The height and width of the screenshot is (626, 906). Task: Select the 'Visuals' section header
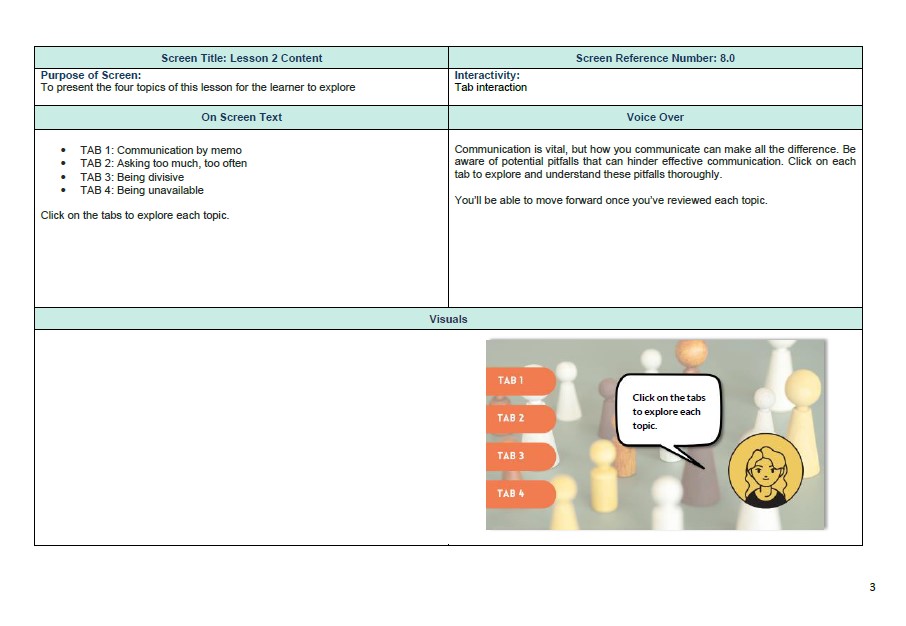[448, 319]
